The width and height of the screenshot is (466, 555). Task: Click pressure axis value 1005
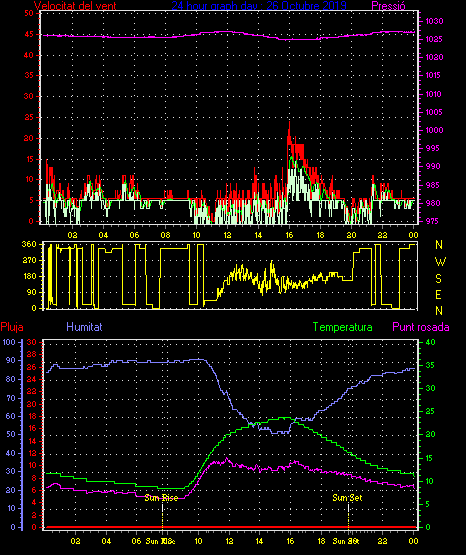(x=434, y=112)
